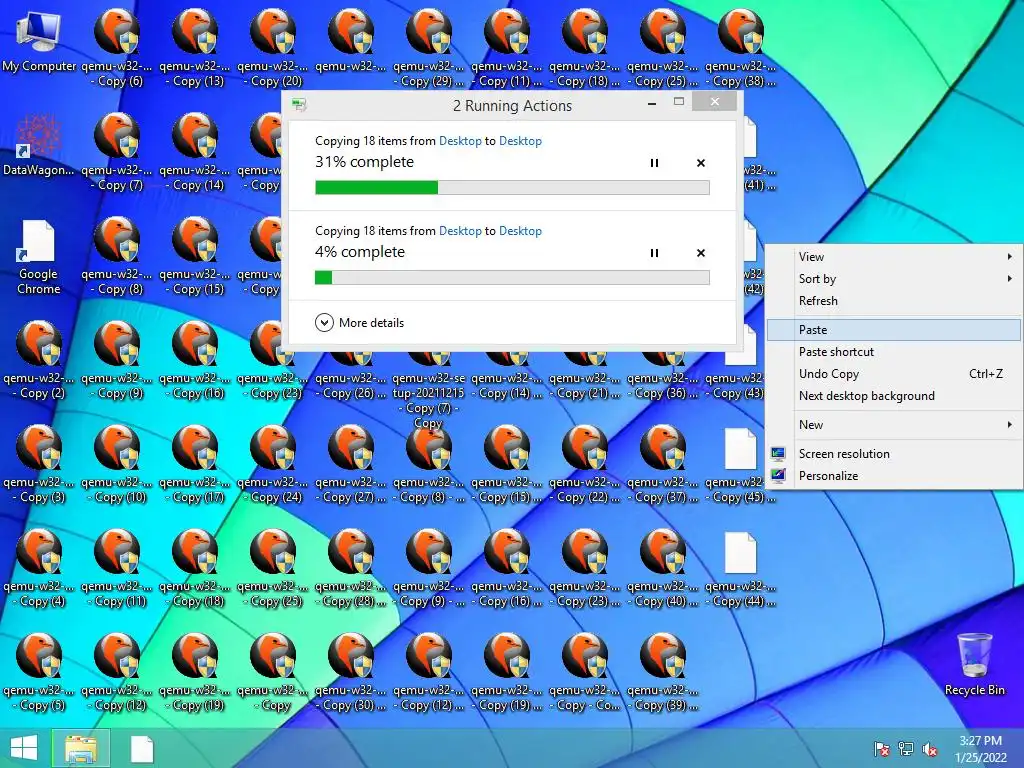Choose Paste from the context menu
Viewport: 1024px width, 768px height.
tap(894, 330)
